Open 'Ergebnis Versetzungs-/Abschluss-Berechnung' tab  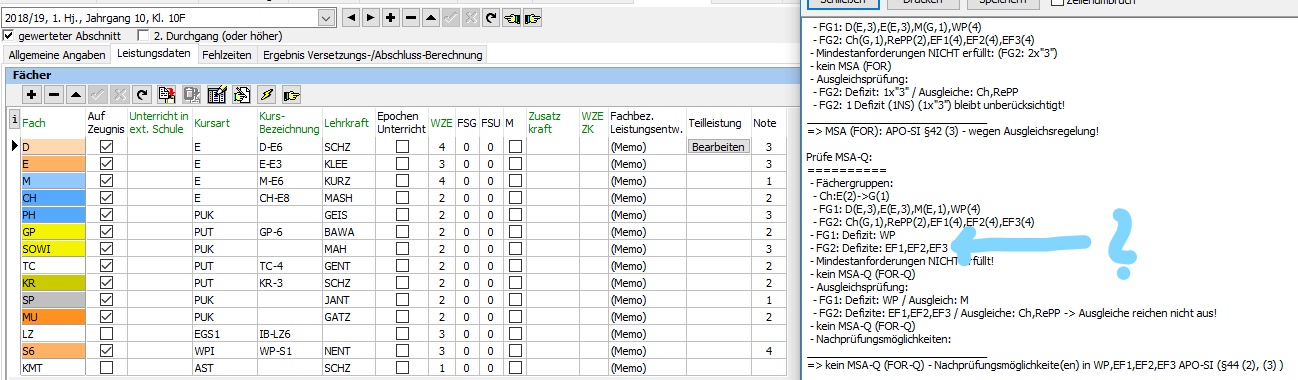372,54
